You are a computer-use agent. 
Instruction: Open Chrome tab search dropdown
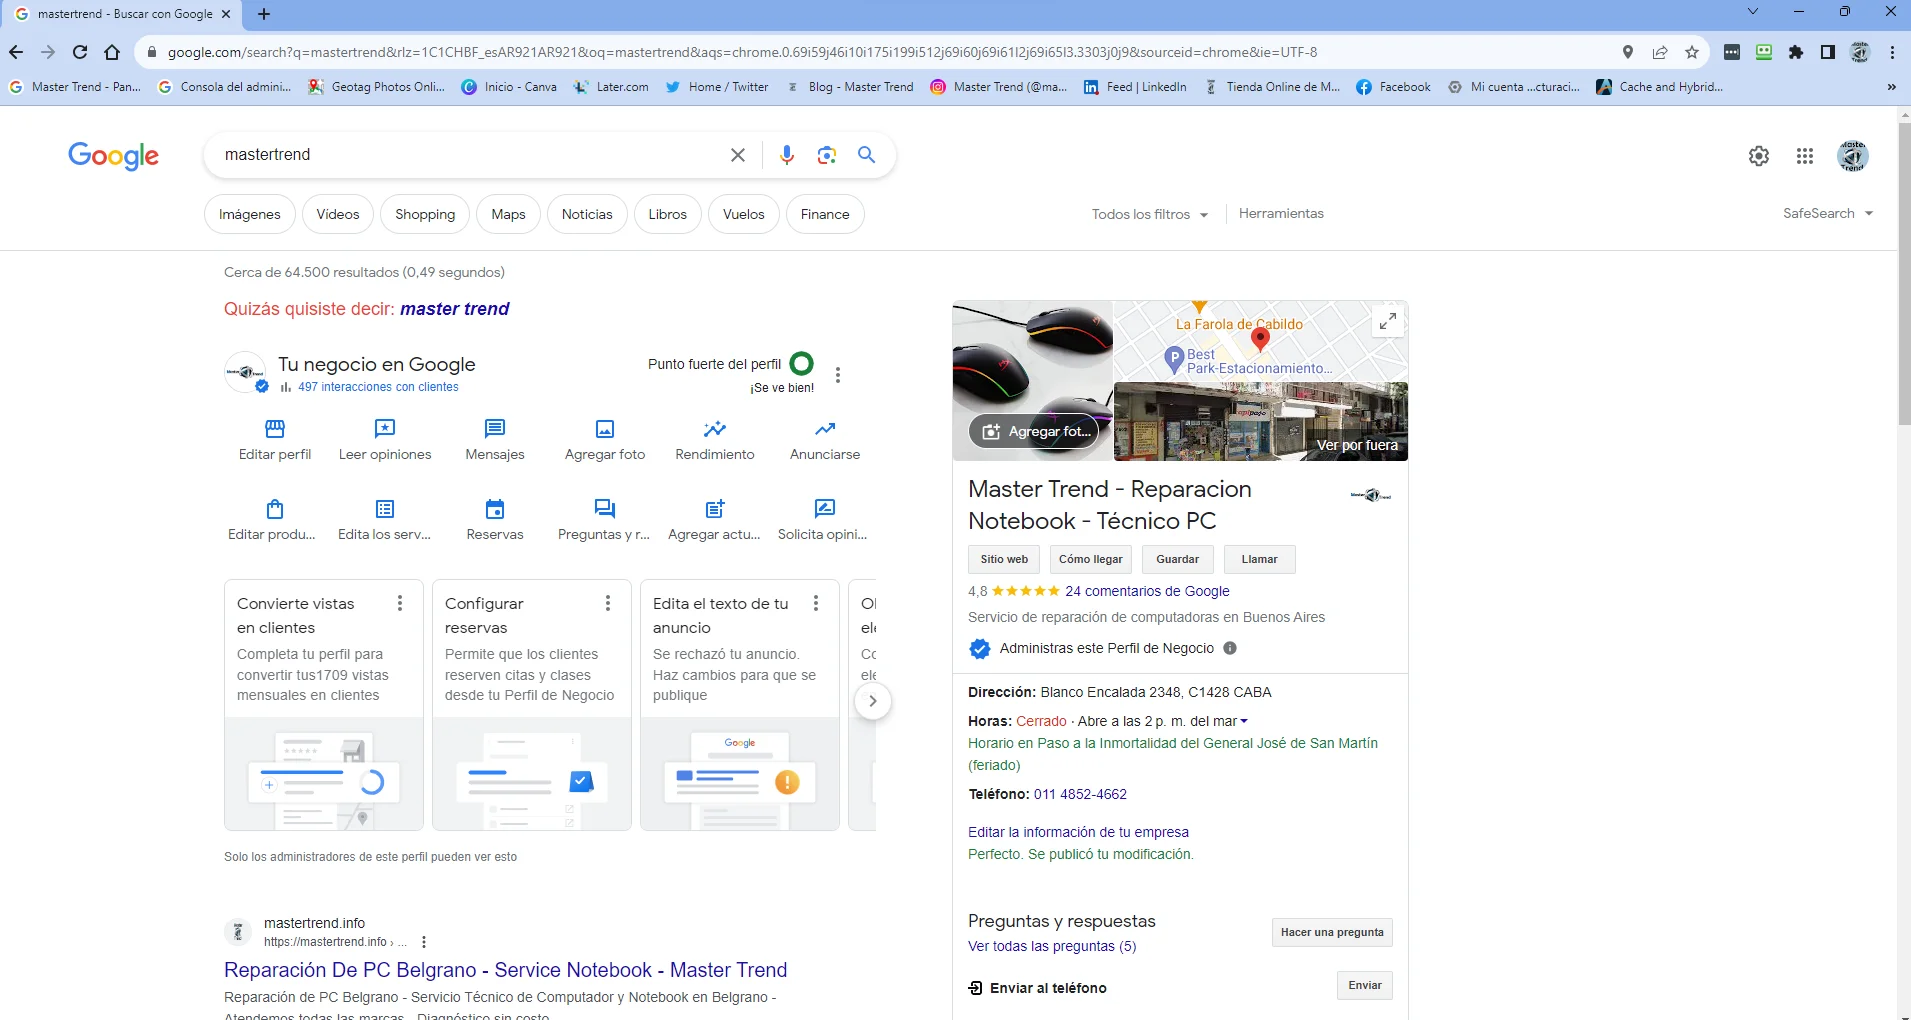point(1753,12)
